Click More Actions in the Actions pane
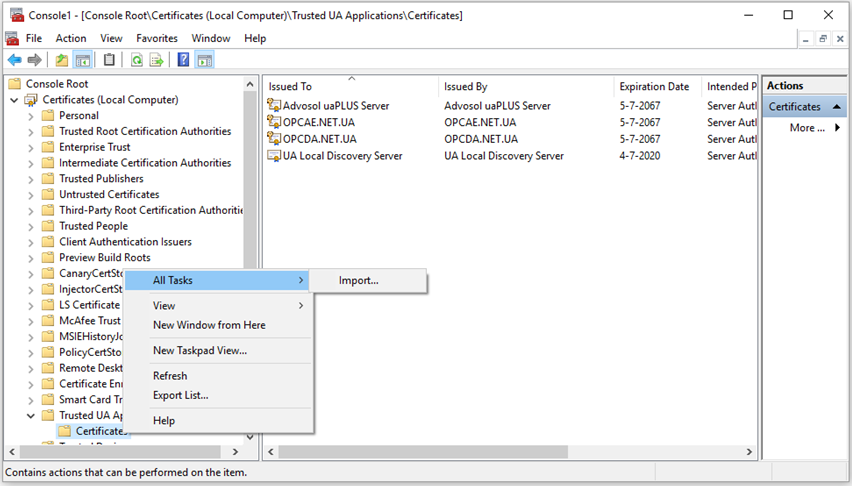The width and height of the screenshot is (852, 486). click(x=807, y=128)
